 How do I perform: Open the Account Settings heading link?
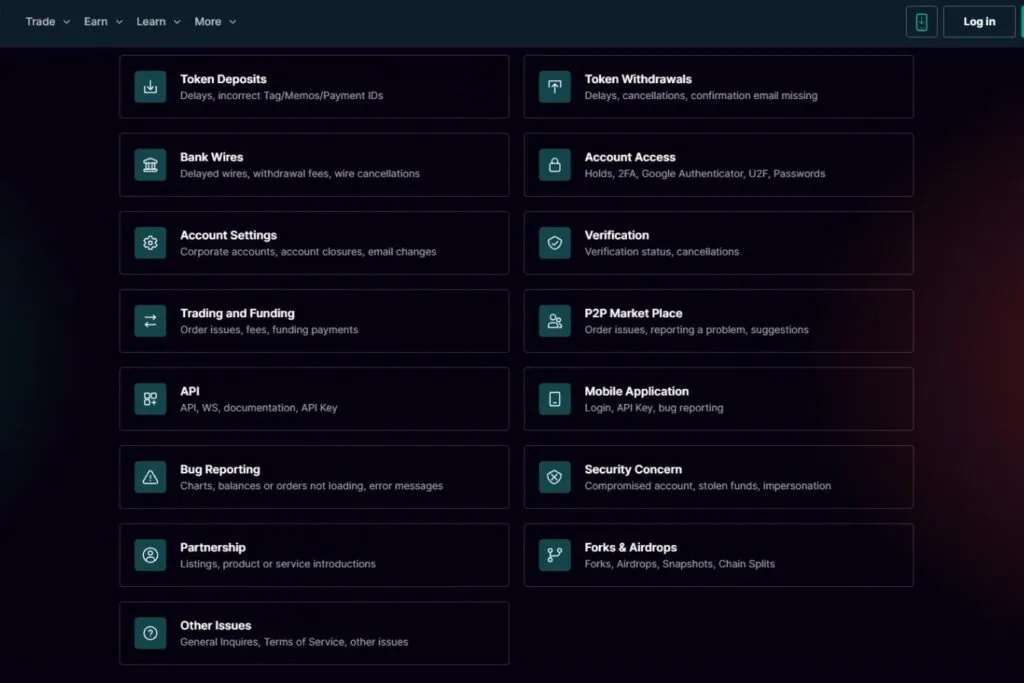click(229, 235)
